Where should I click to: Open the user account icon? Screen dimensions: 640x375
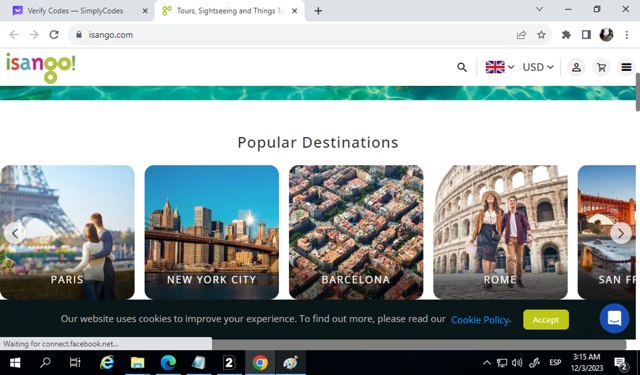coord(576,67)
